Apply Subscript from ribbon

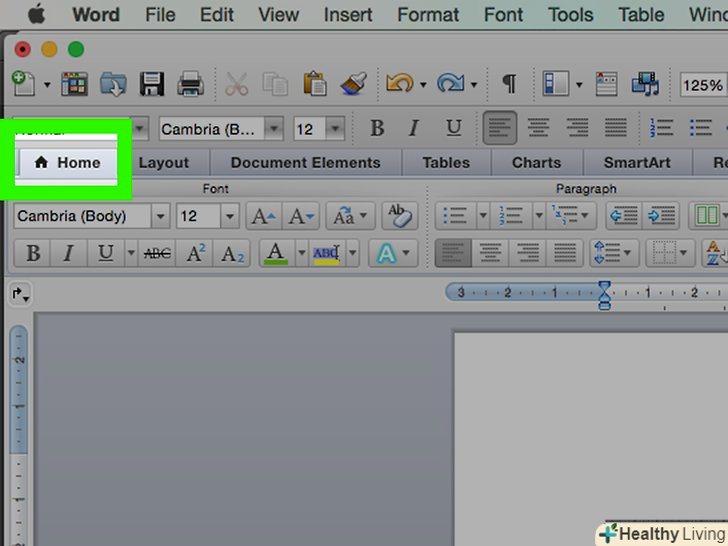click(x=232, y=253)
